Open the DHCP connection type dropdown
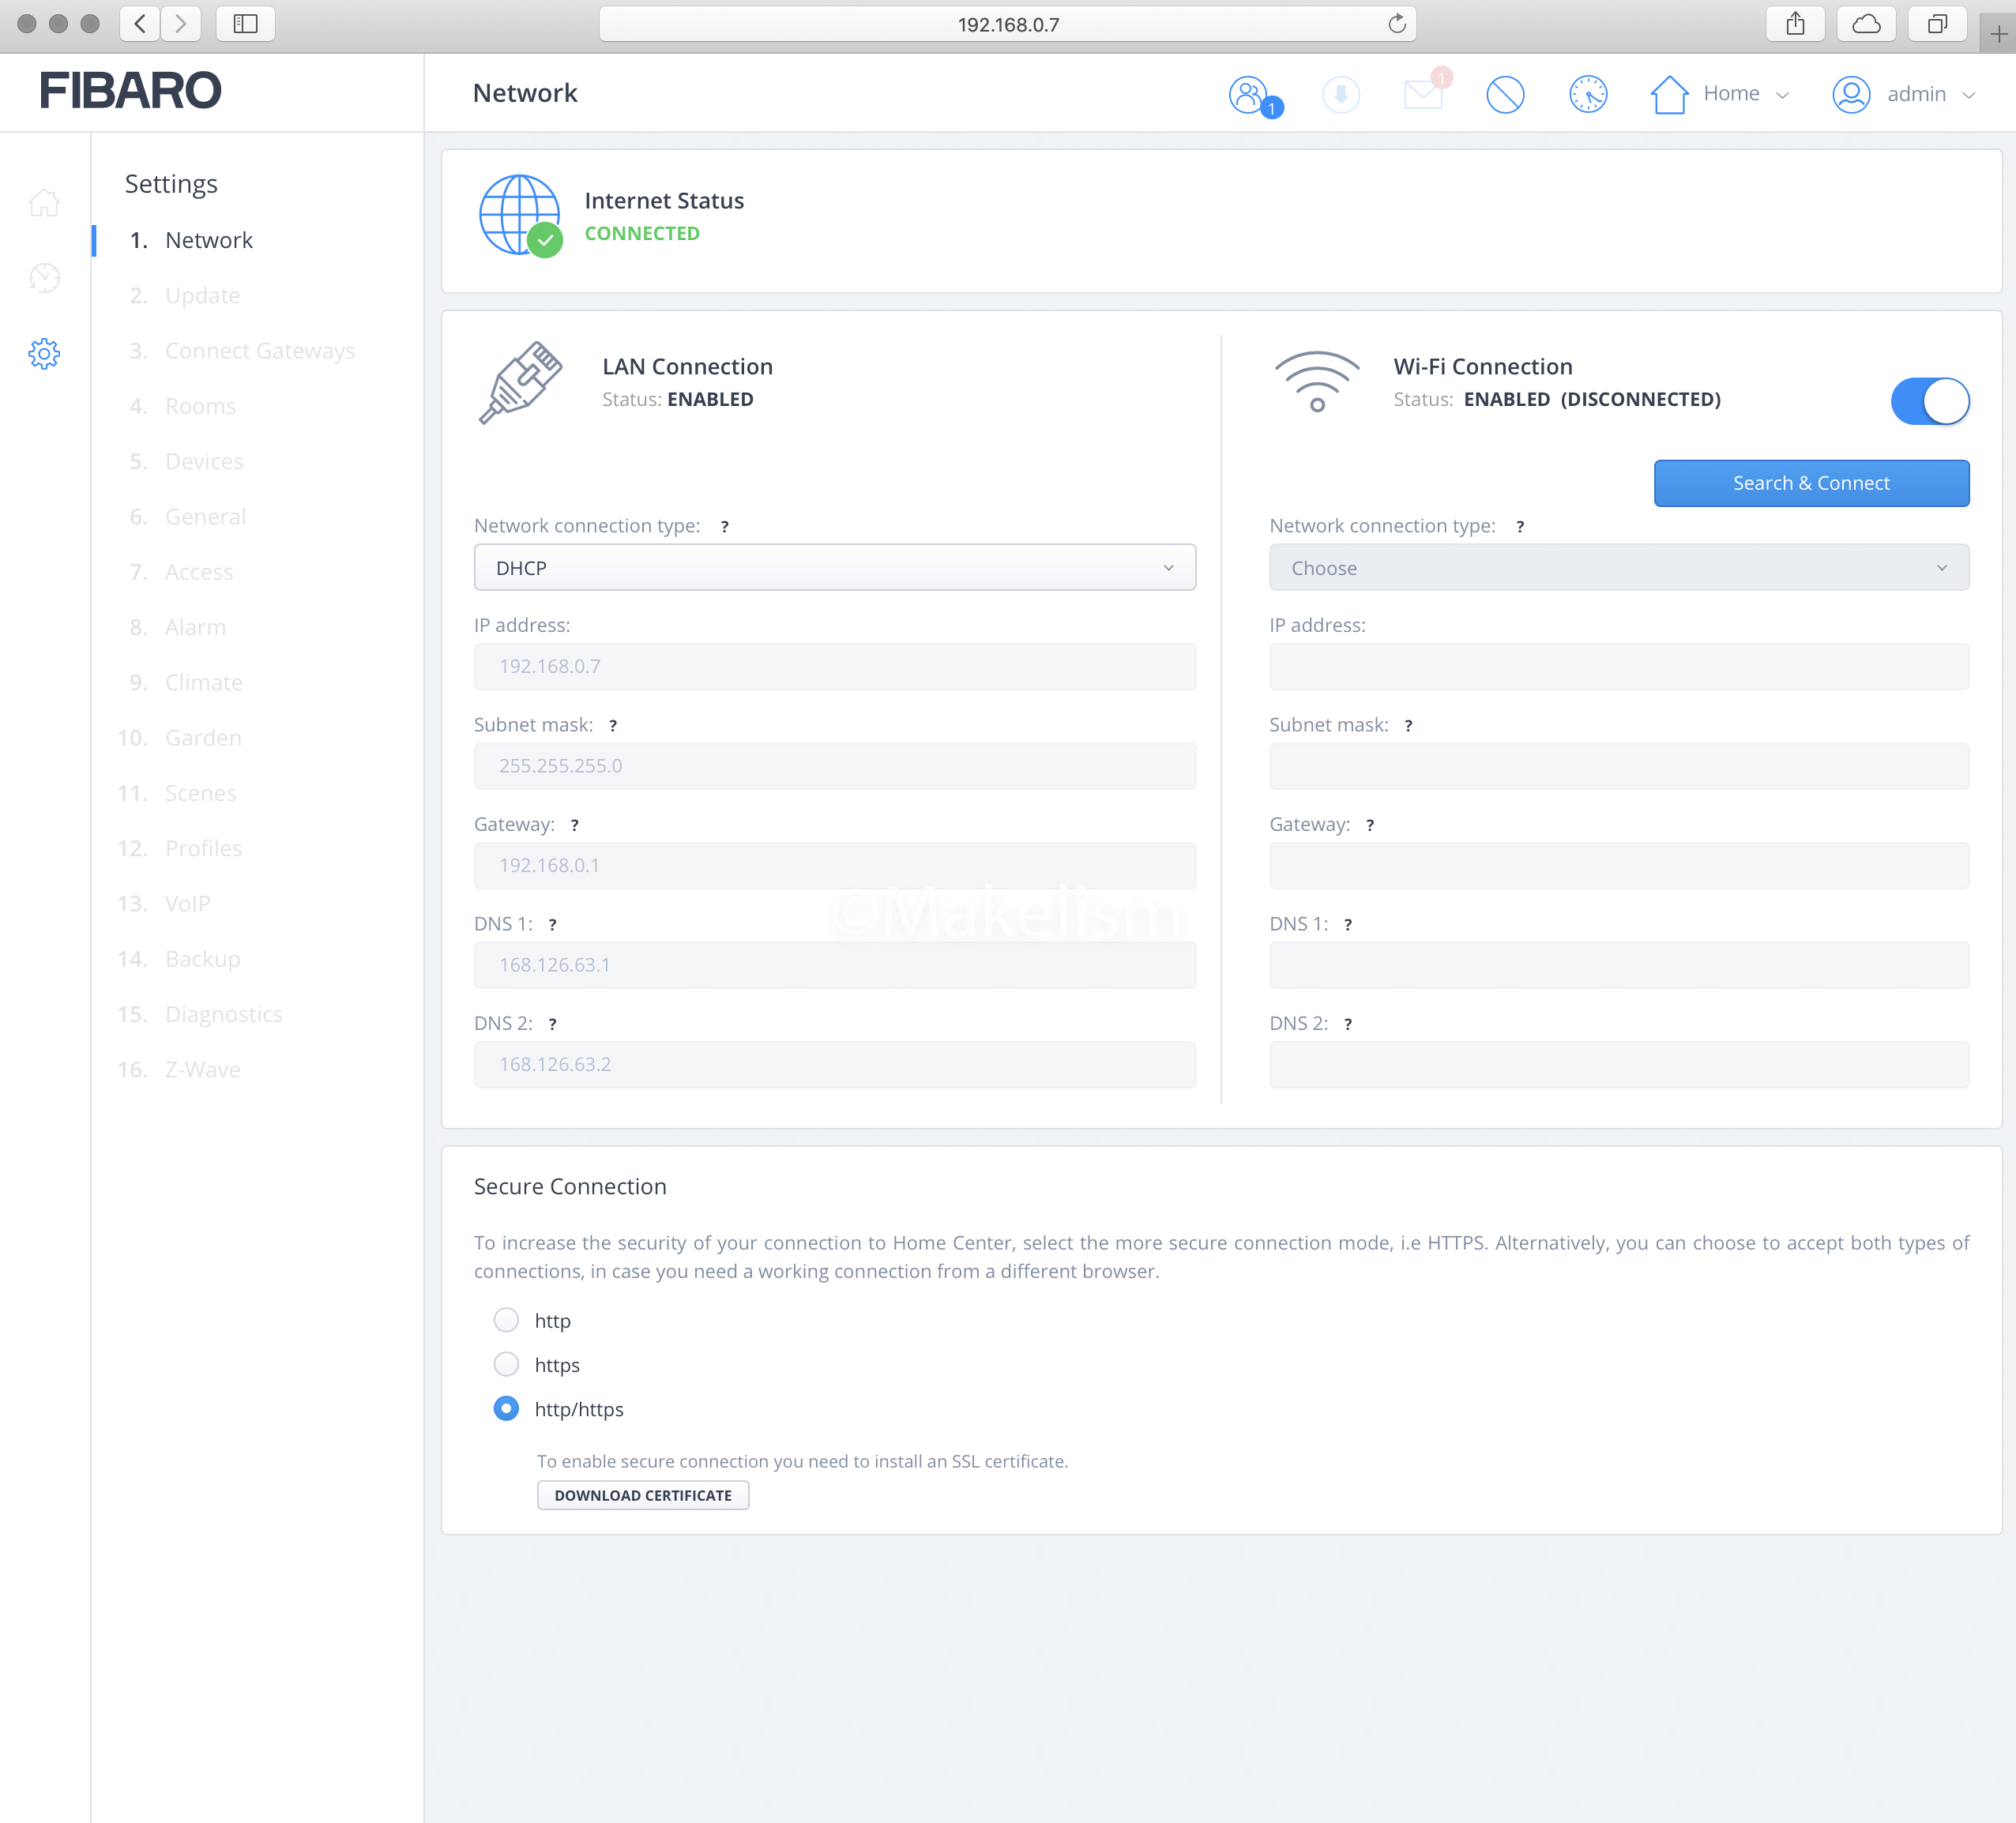This screenshot has width=2016, height=1823. tap(834, 567)
